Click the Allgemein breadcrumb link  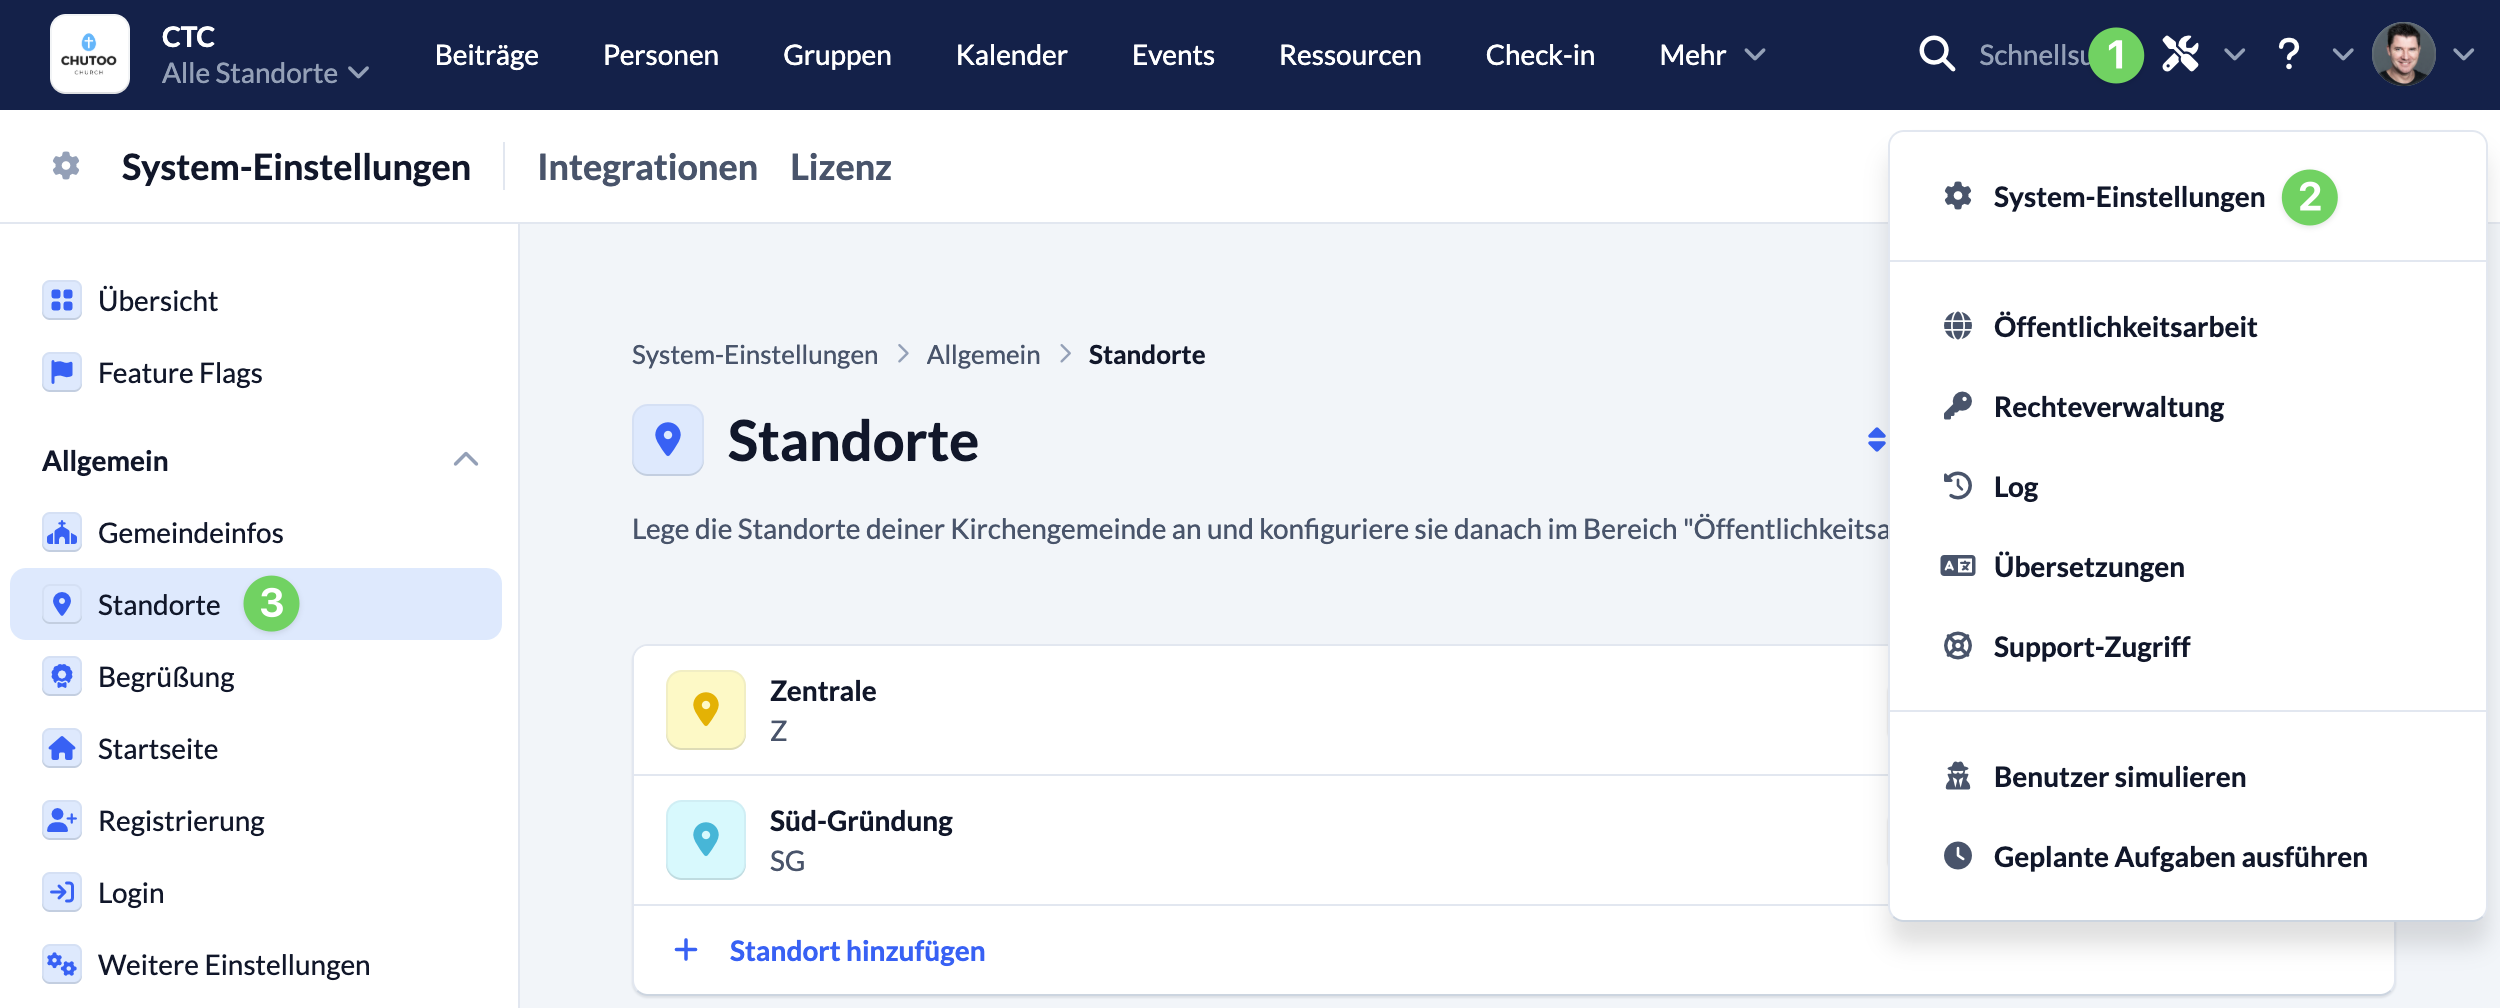pos(983,355)
